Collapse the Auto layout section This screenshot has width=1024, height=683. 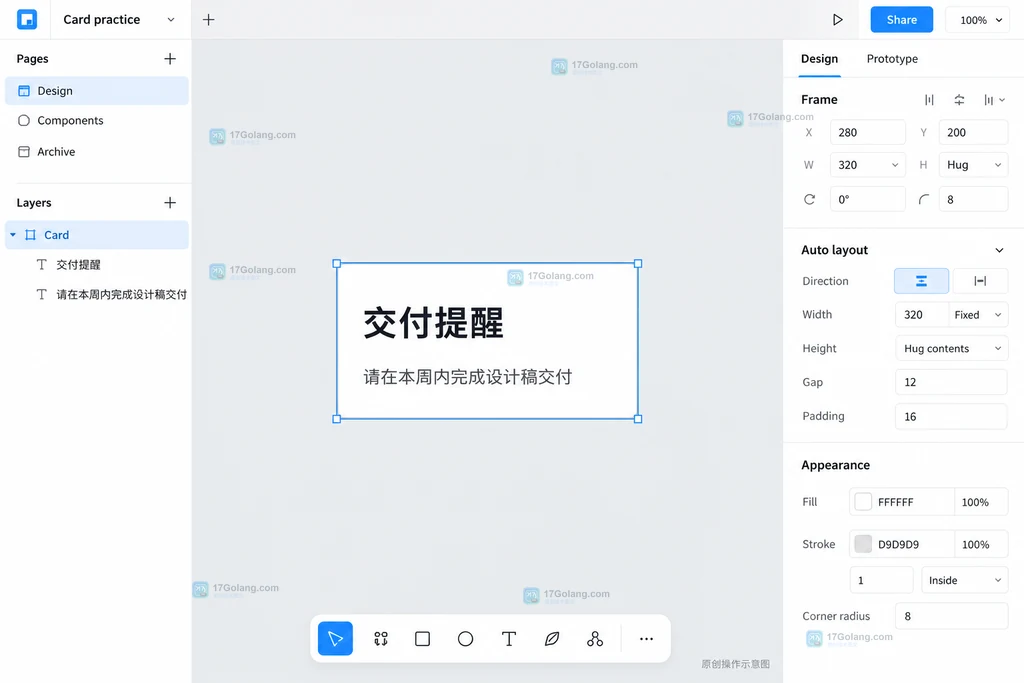[x=999, y=250]
